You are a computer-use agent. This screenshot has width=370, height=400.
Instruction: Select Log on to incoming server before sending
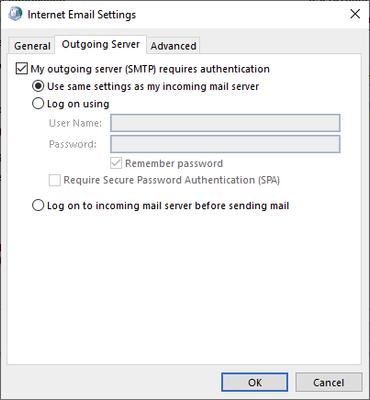point(38,205)
